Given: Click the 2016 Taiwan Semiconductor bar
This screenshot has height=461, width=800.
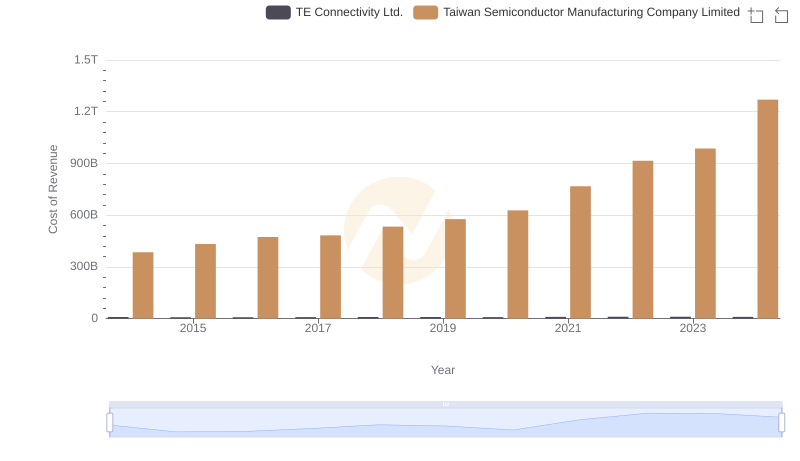Looking at the screenshot, I should point(268,277).
